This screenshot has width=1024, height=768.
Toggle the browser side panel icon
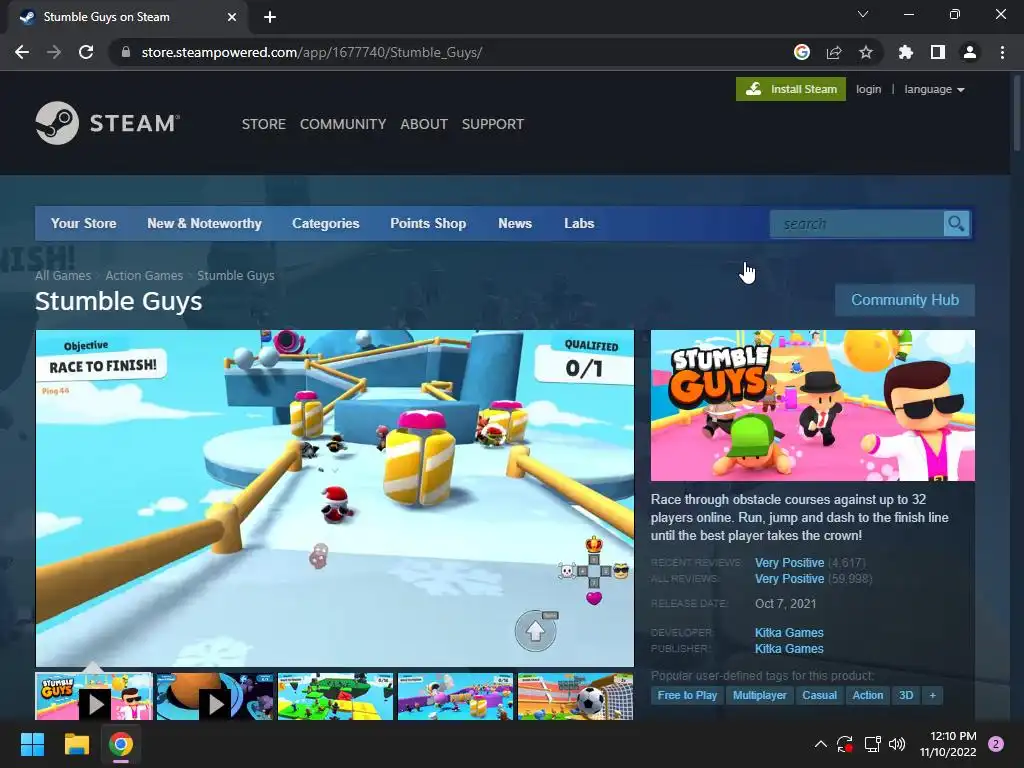coord(938,52)
